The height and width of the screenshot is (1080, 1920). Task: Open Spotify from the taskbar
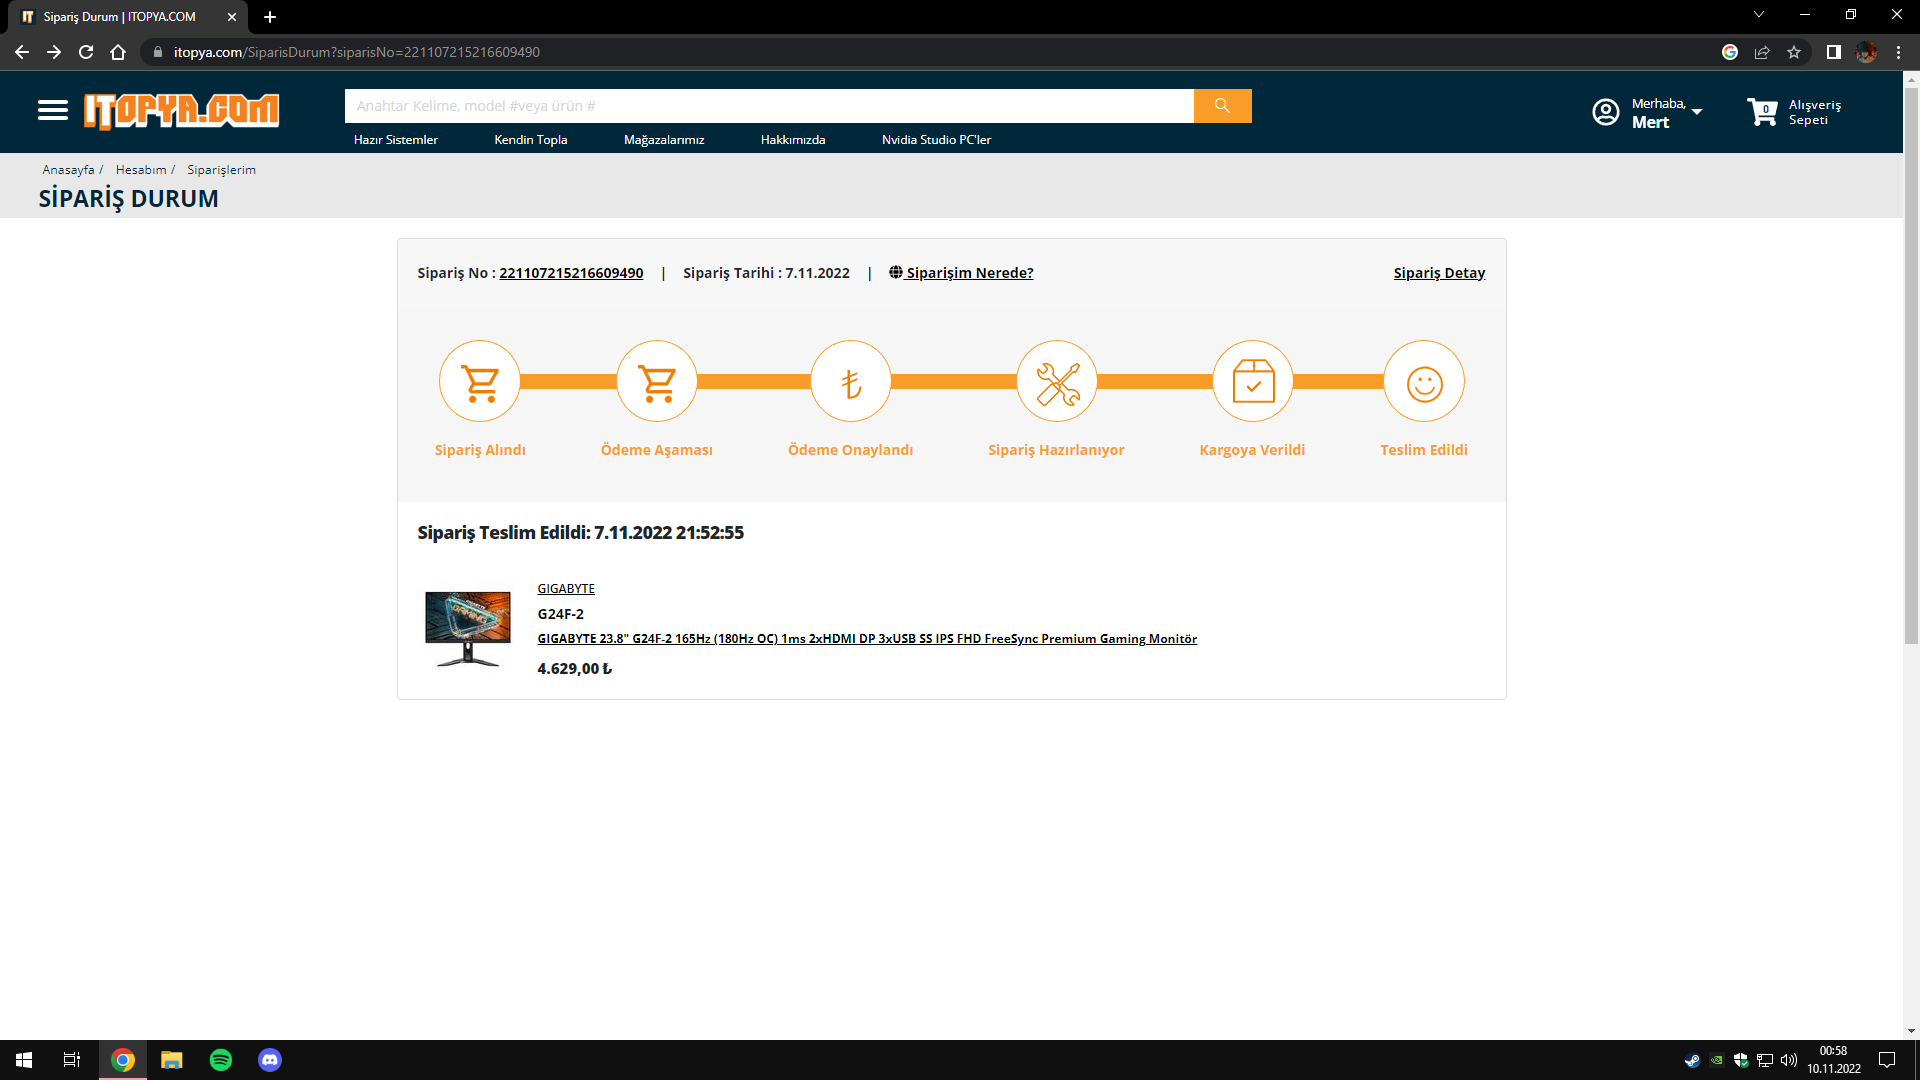(221, 1060)
